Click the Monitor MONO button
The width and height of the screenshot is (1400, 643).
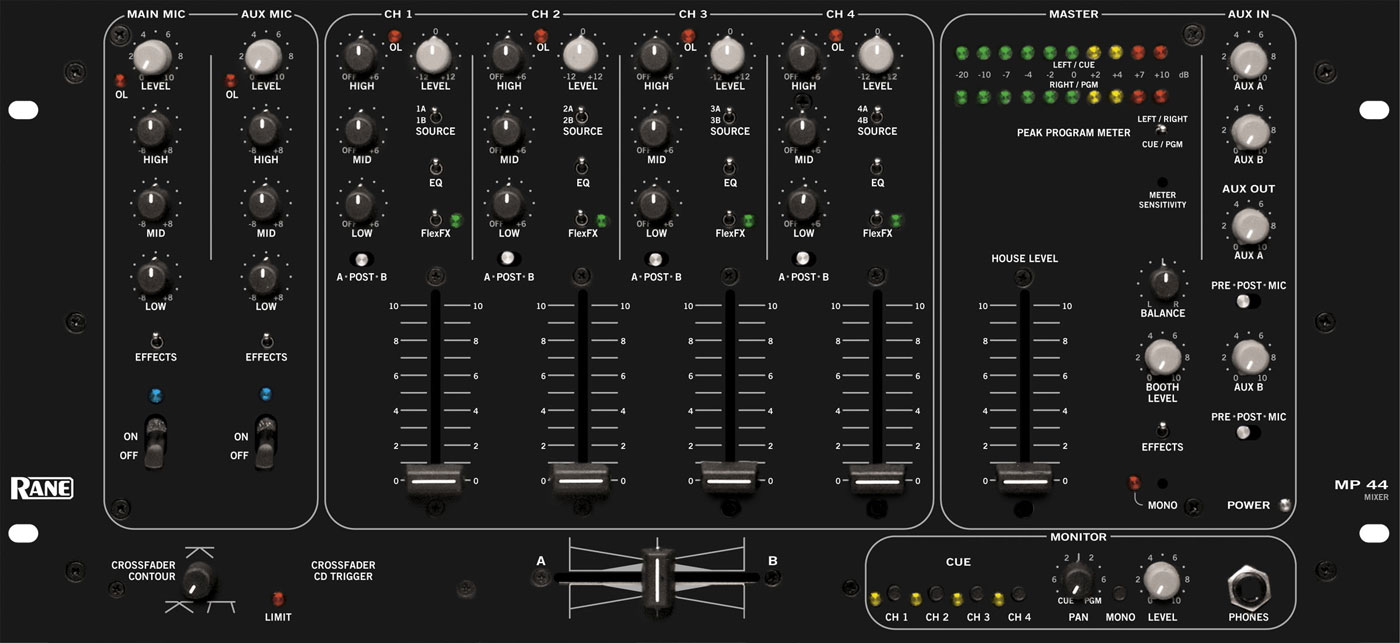1120,593
